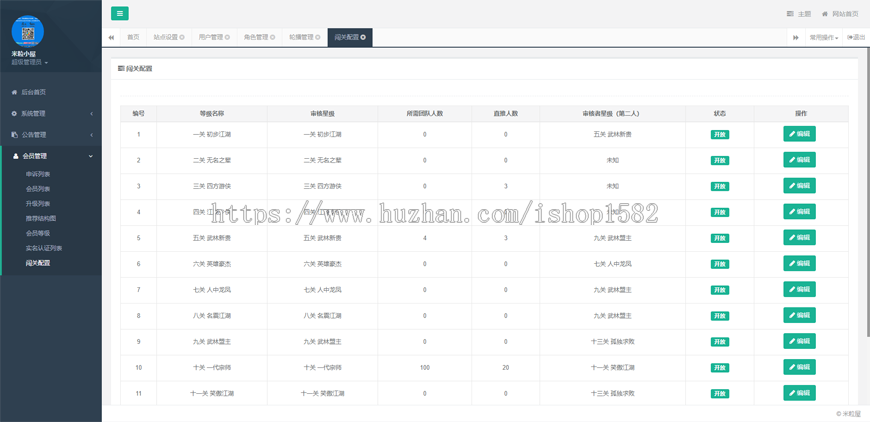Screen dimensions: 870x422
Task: Toggle the 开放 status badge in row 11
Action: pyautogui.click(x=720, y=394)
